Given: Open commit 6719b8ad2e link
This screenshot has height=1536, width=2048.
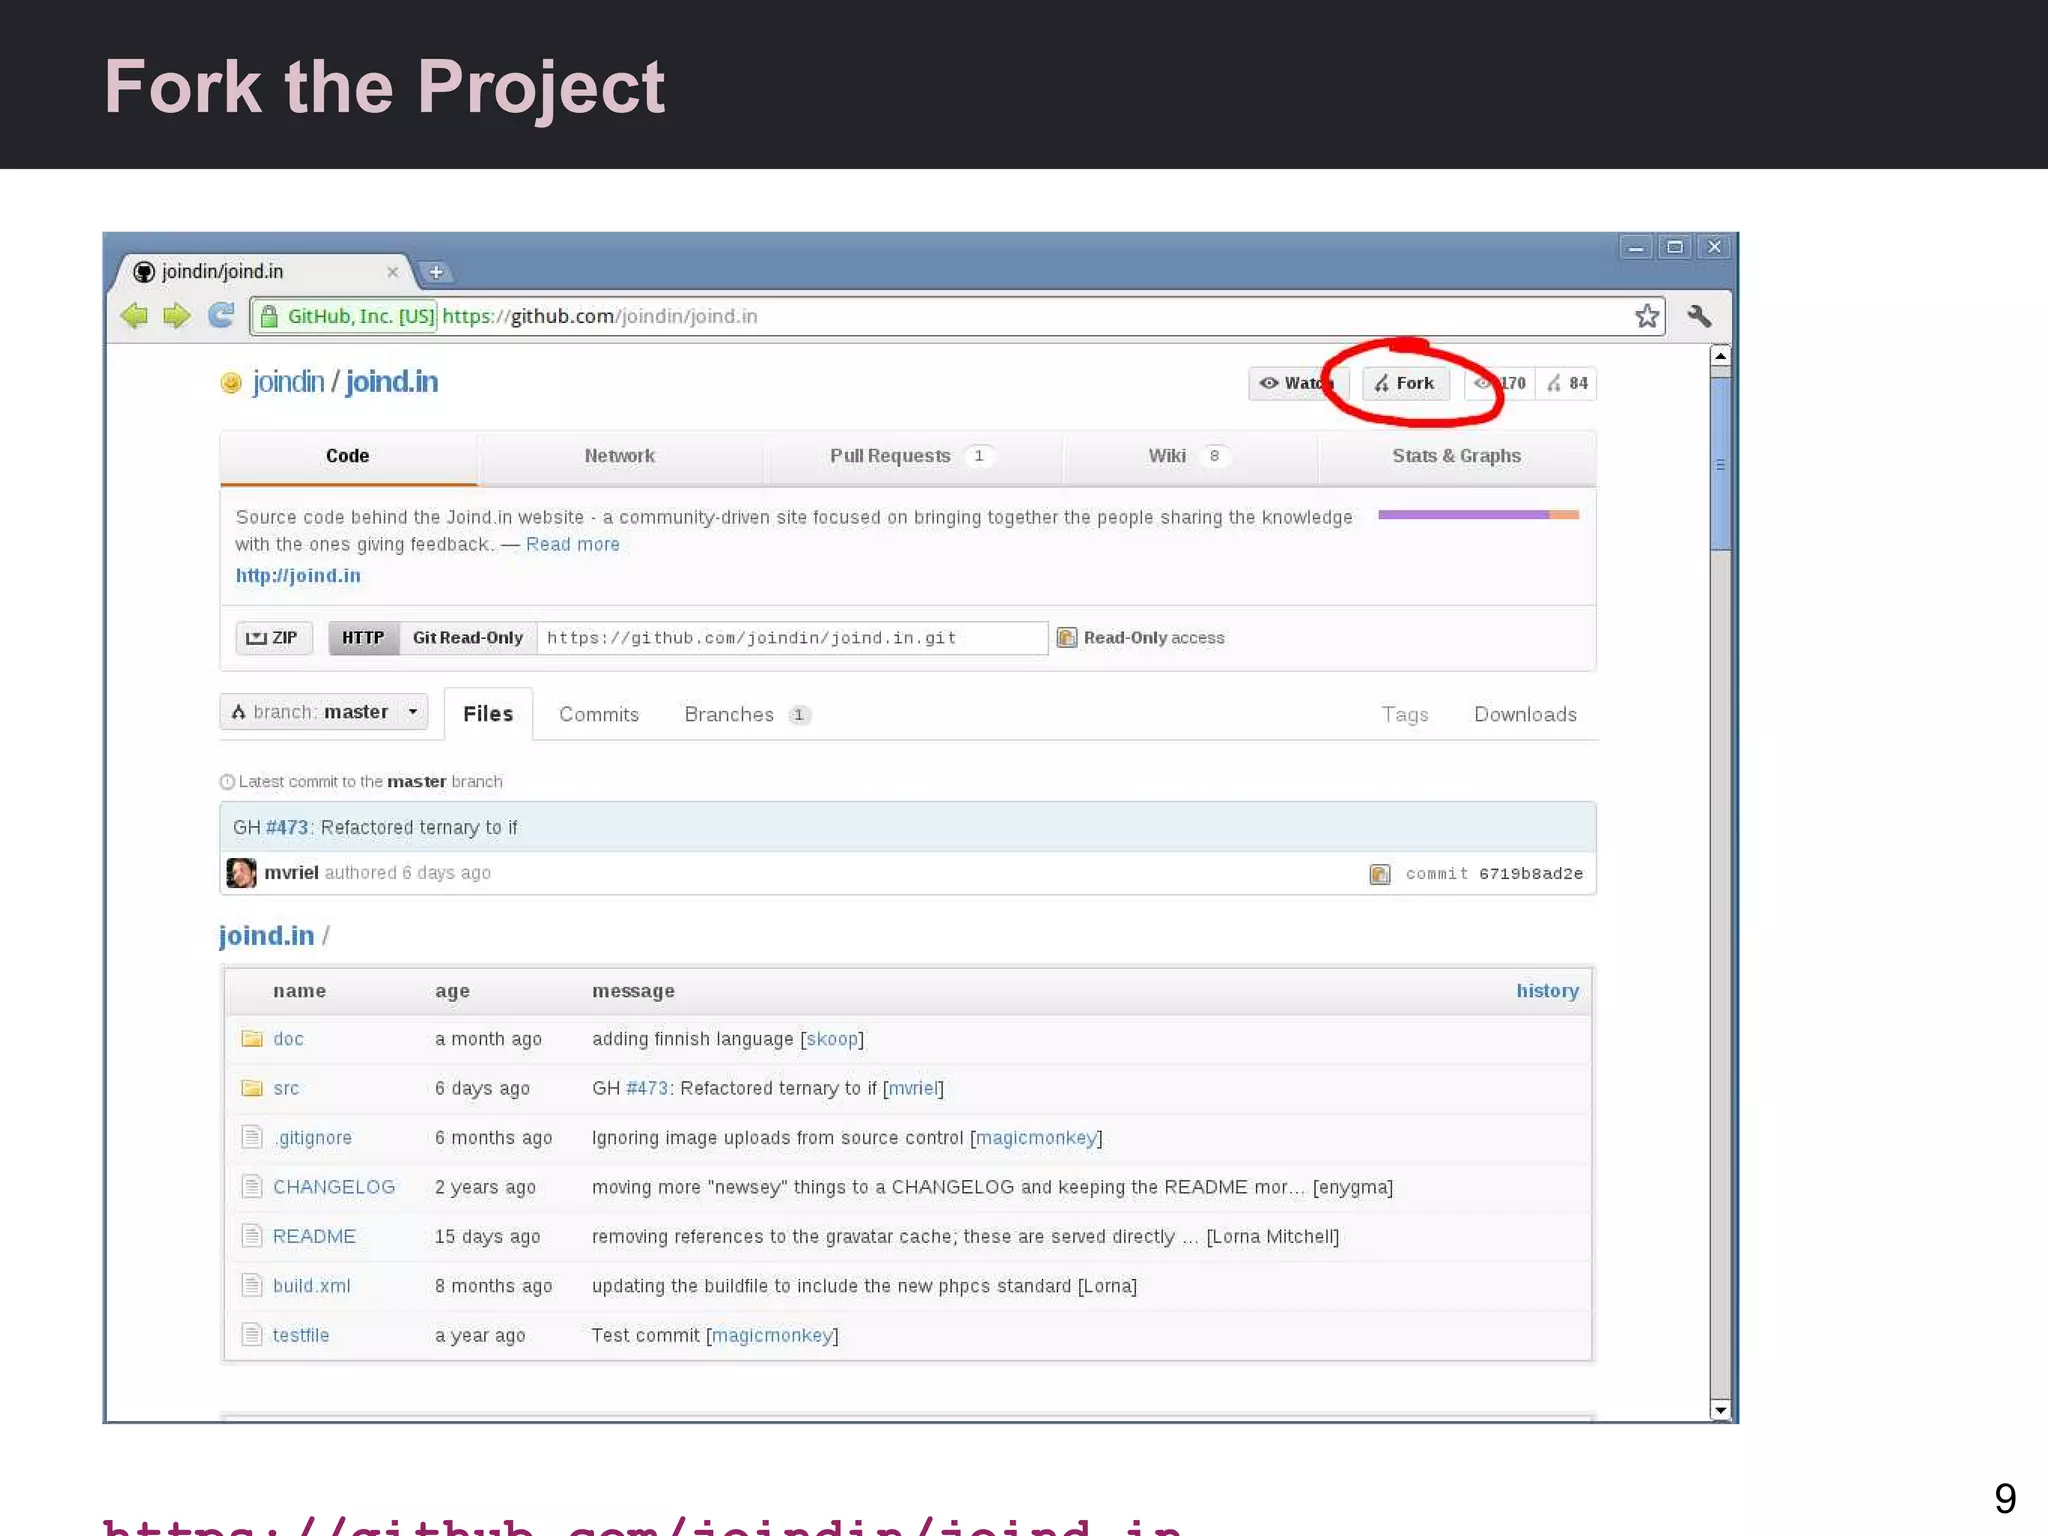Looking at the screenshot, I should click(1494, 874).
